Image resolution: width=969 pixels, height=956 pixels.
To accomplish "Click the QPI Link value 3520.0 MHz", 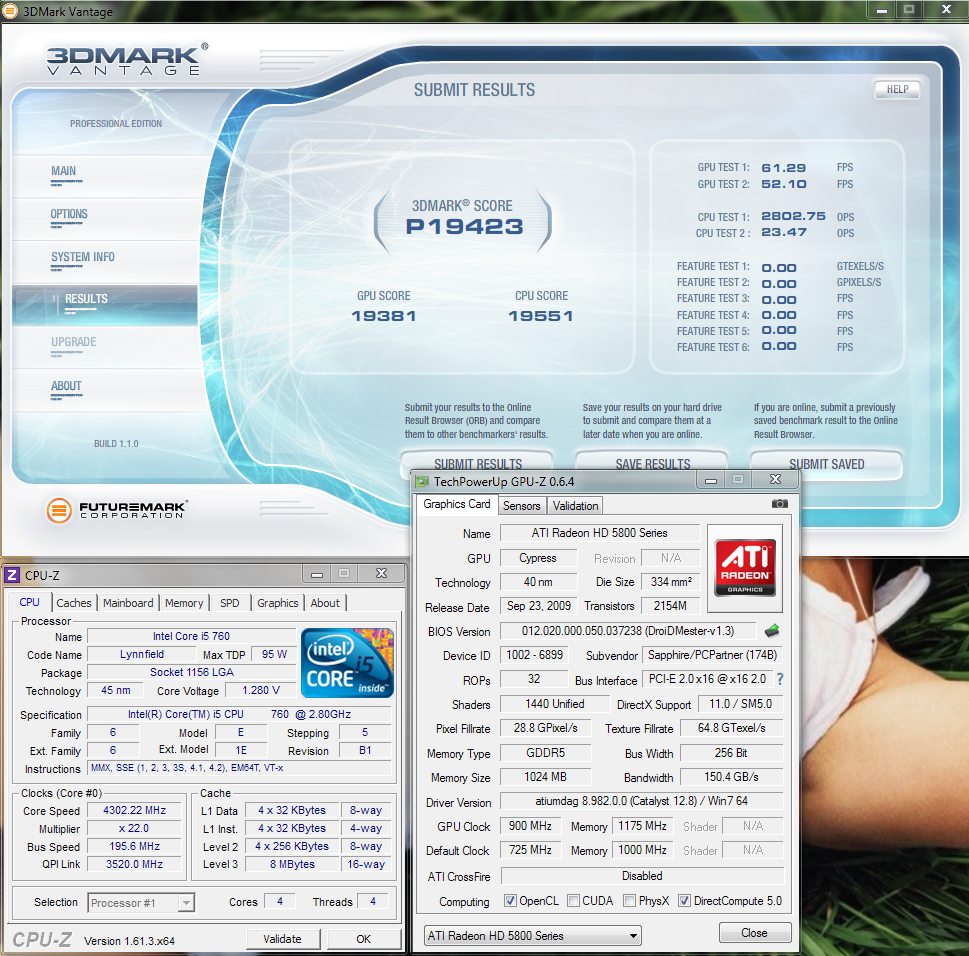I will pyautogui.click(x=134, y=864).
